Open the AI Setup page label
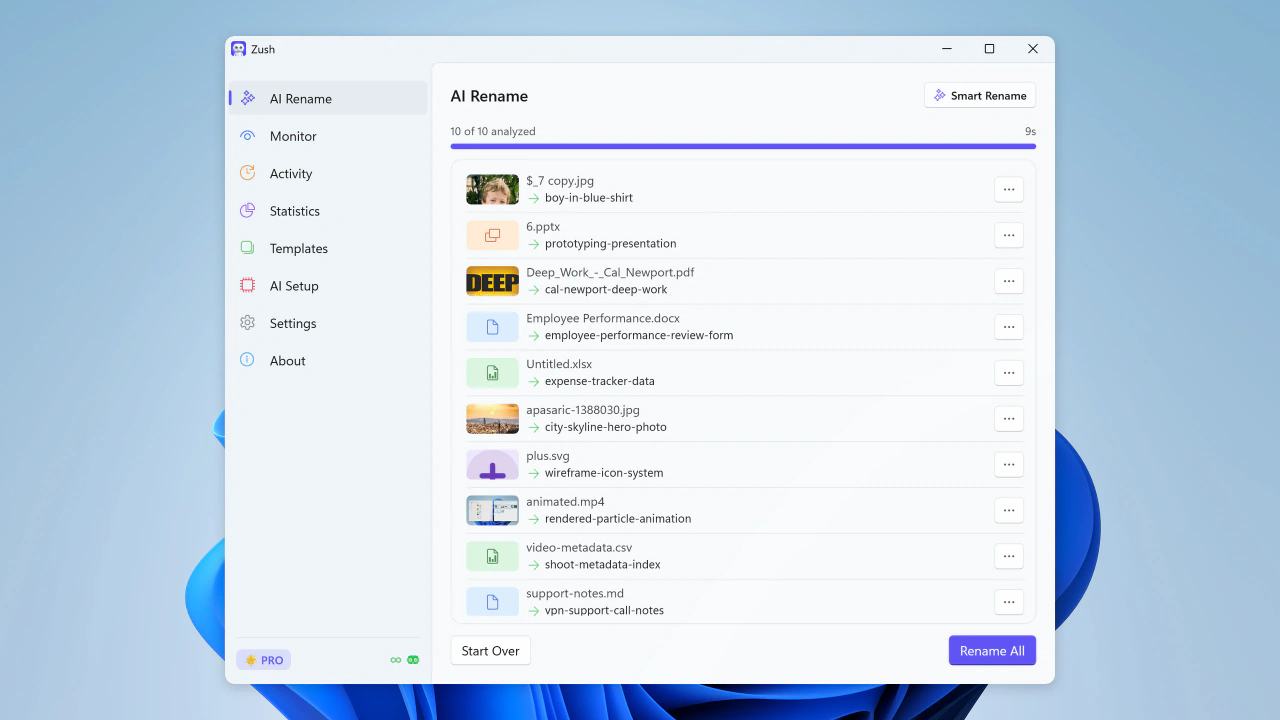Viewport: 1280px width, 720px height. click(x=294, y=286)
